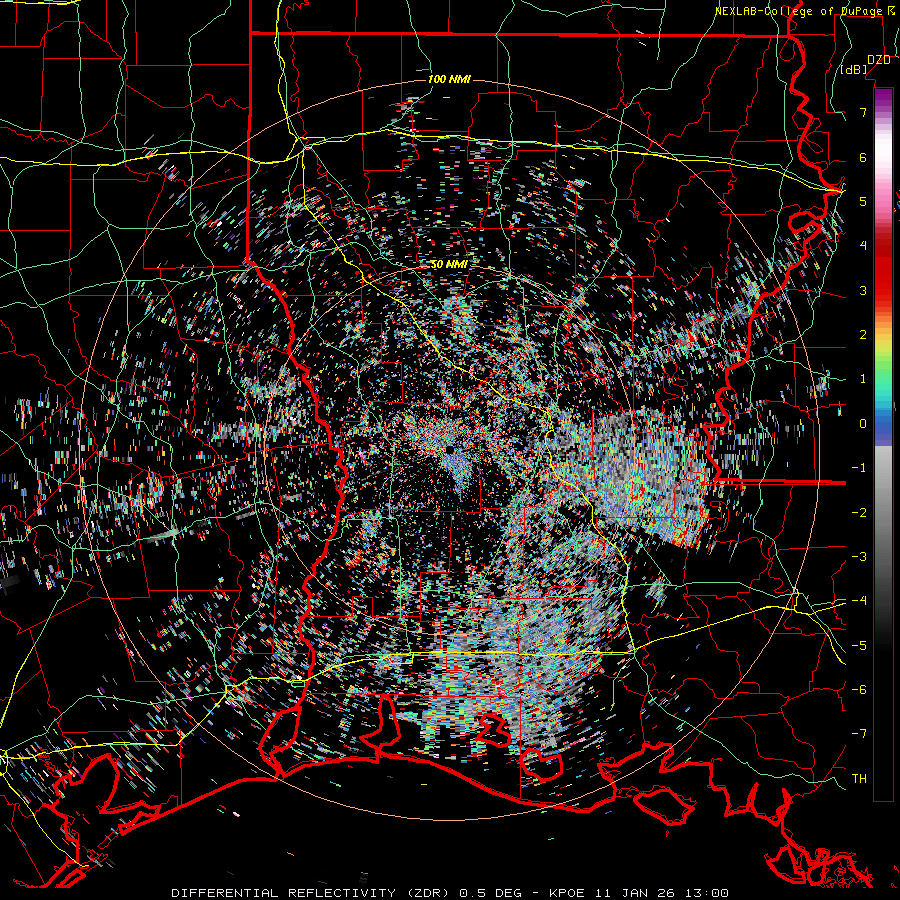Screen dimensions: 900x900
Task: Click the '6' value on color scale
Action: [x=863, y=157]
